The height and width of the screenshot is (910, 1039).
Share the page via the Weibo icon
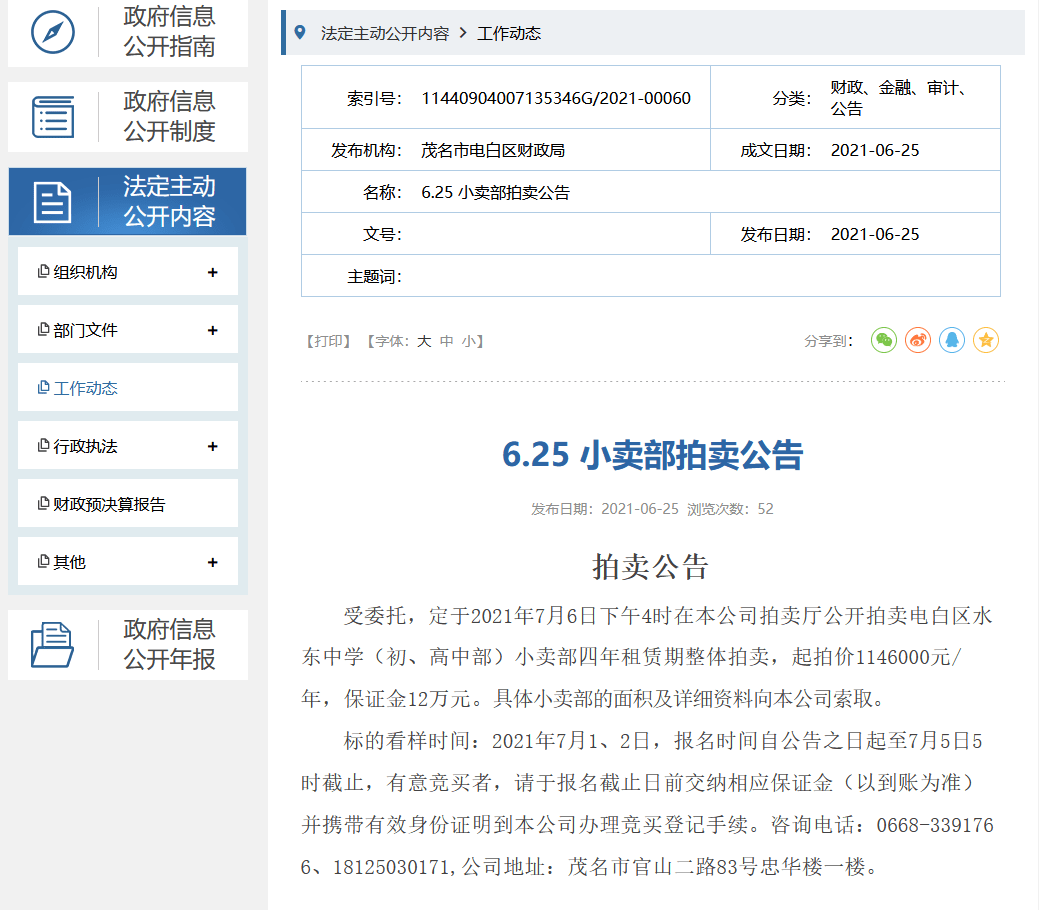(x=918, y=340)
